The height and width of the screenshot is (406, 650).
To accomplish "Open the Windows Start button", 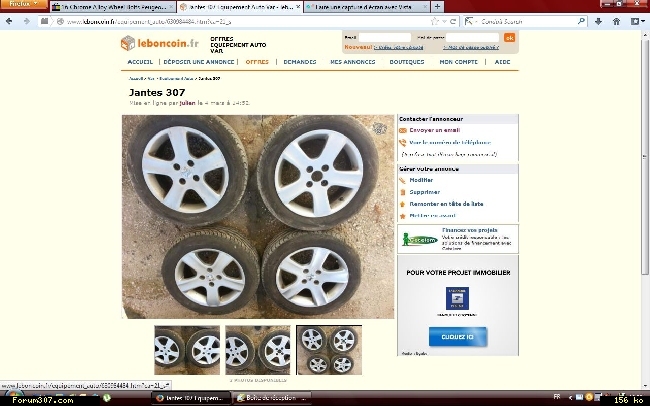I will (x=15, y=399).
